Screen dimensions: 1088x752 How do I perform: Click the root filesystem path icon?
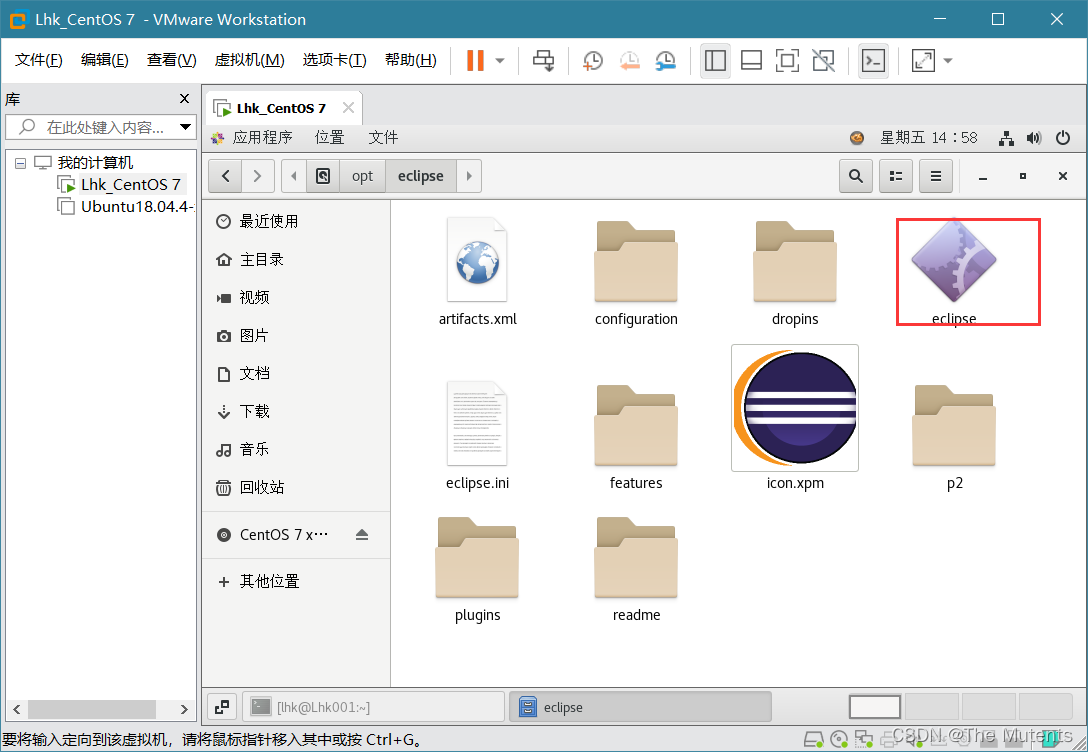click(x=323, y=176)
